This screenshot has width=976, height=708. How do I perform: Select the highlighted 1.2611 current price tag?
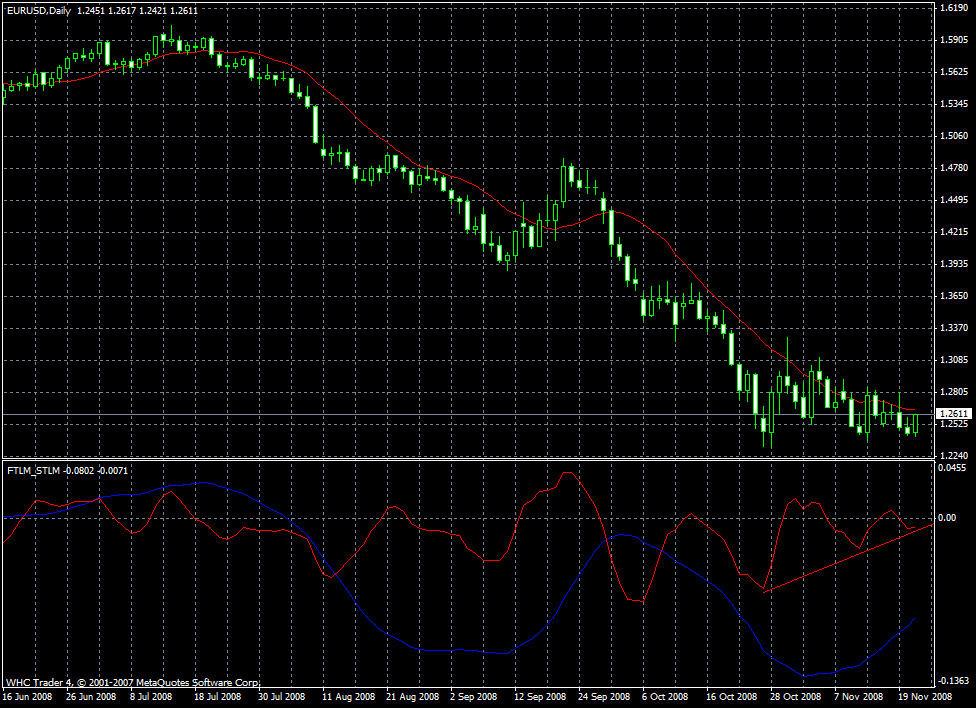click(954, 413)
